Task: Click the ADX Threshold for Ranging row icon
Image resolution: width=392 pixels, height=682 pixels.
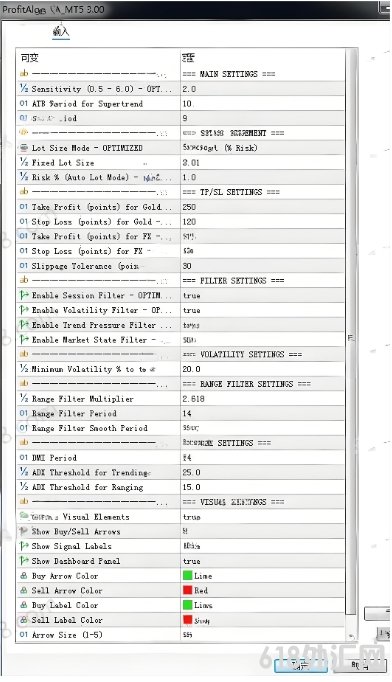Action: click(24, 487)
